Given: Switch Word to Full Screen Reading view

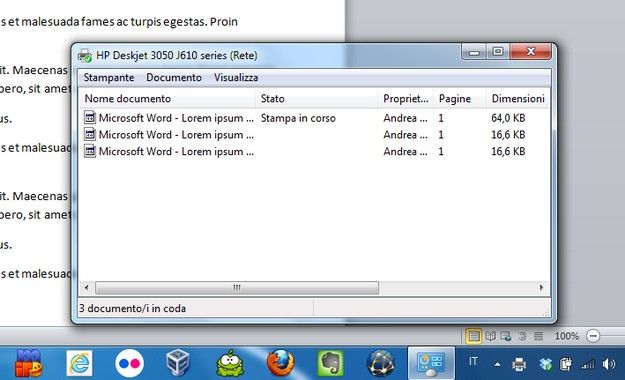Looking at the screenshot, I should (490, 336).
